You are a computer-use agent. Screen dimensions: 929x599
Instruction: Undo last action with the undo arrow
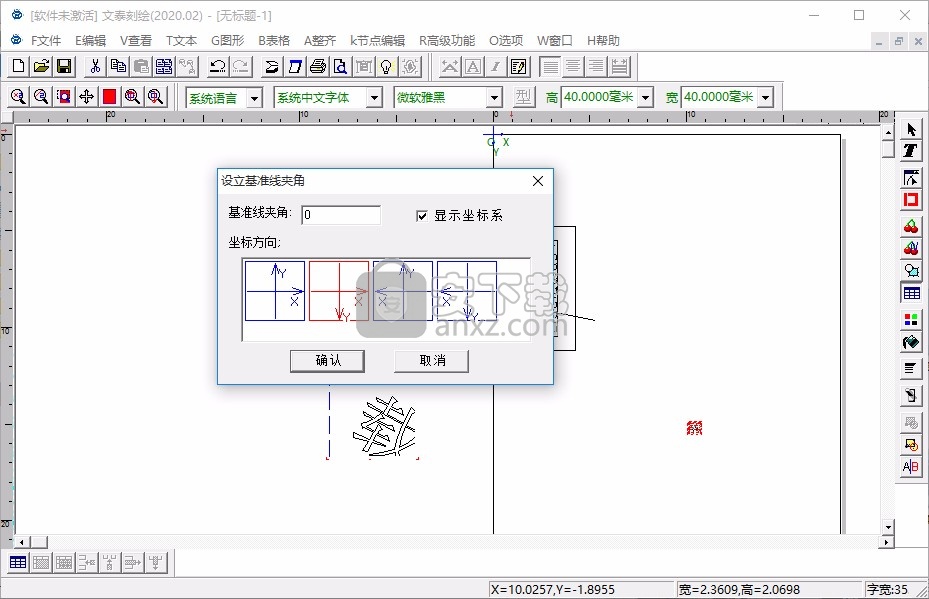[217, 66]
